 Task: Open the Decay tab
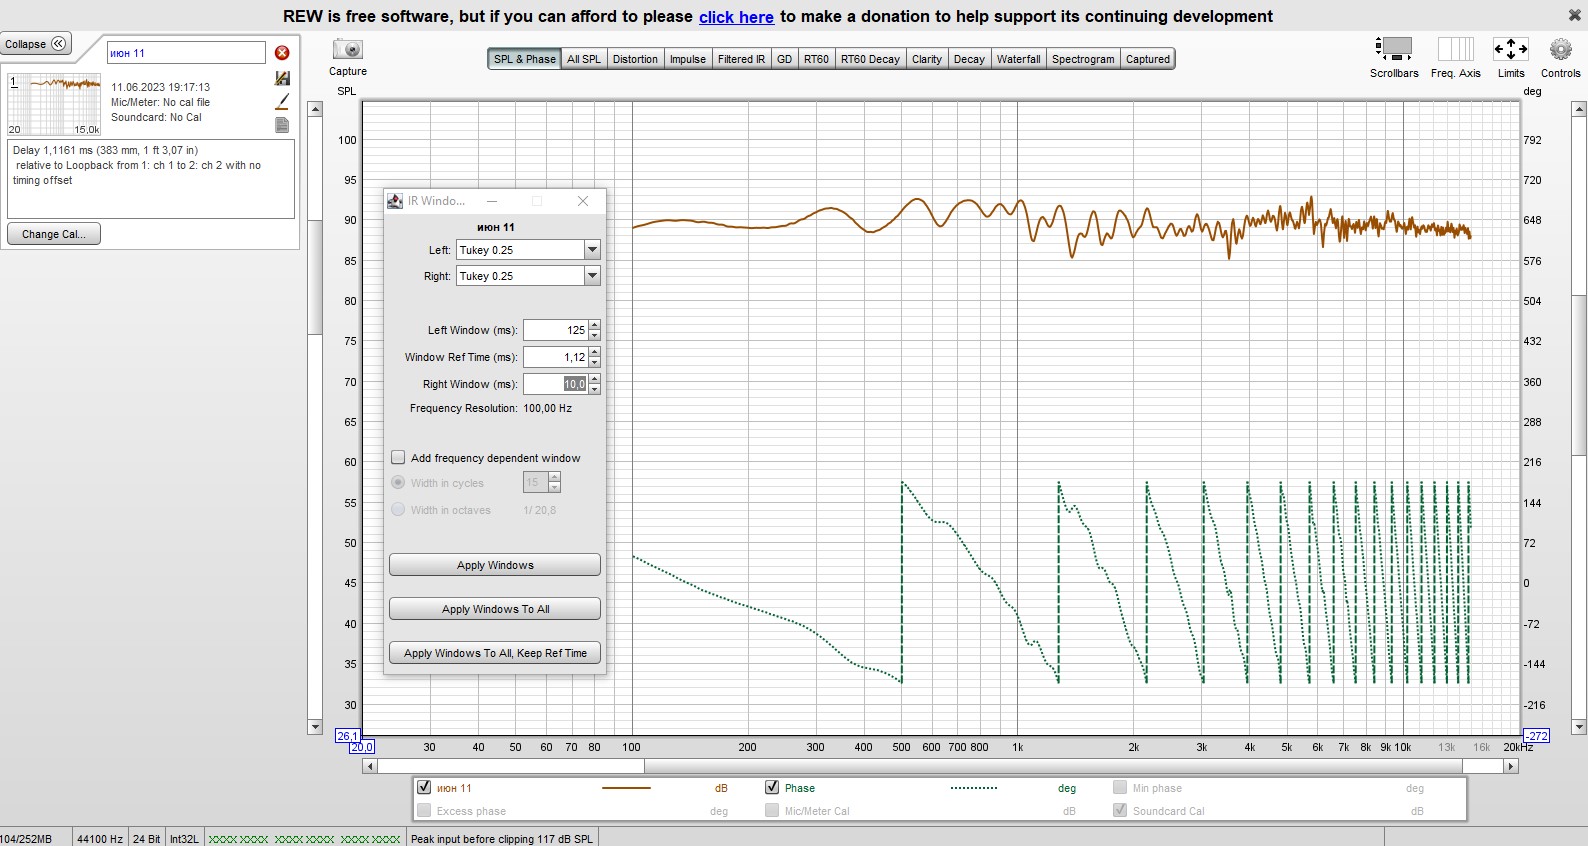(x=969, y=59)
